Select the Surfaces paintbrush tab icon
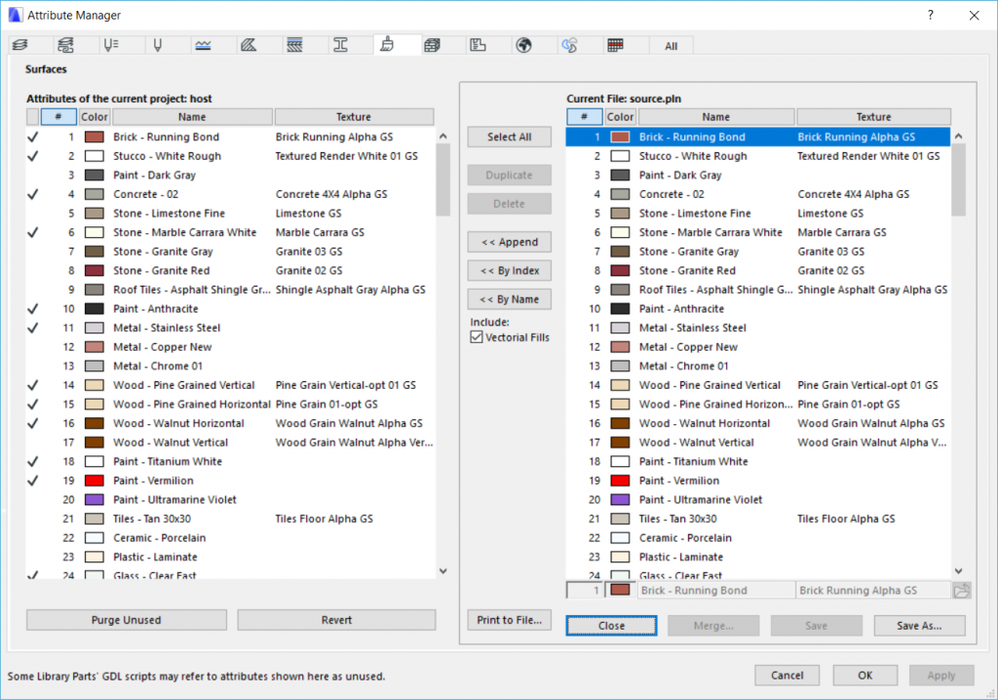Image resolution: width=998 pixels, height=700 pixels. (x=386, y=45)
